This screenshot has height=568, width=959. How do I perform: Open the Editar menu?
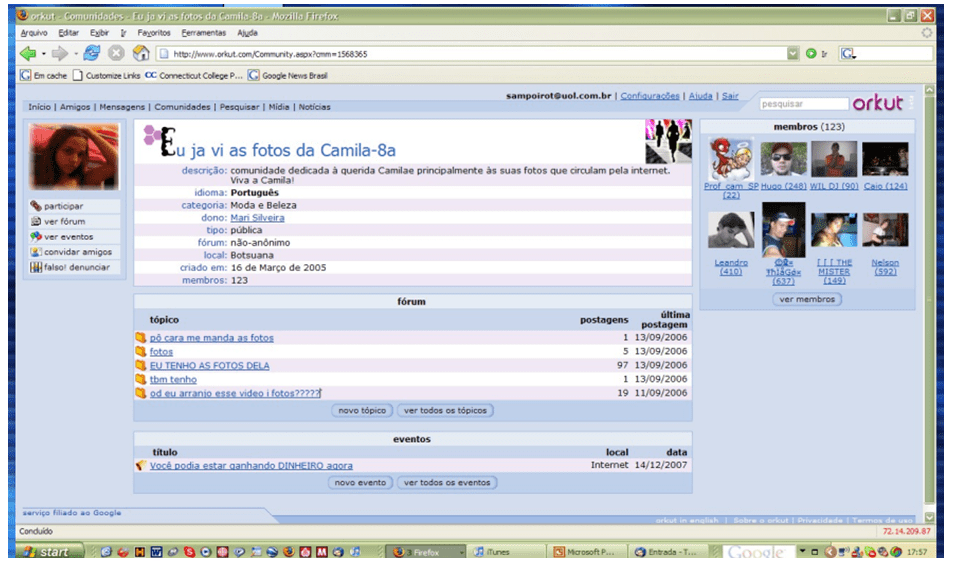click(68, 33)
